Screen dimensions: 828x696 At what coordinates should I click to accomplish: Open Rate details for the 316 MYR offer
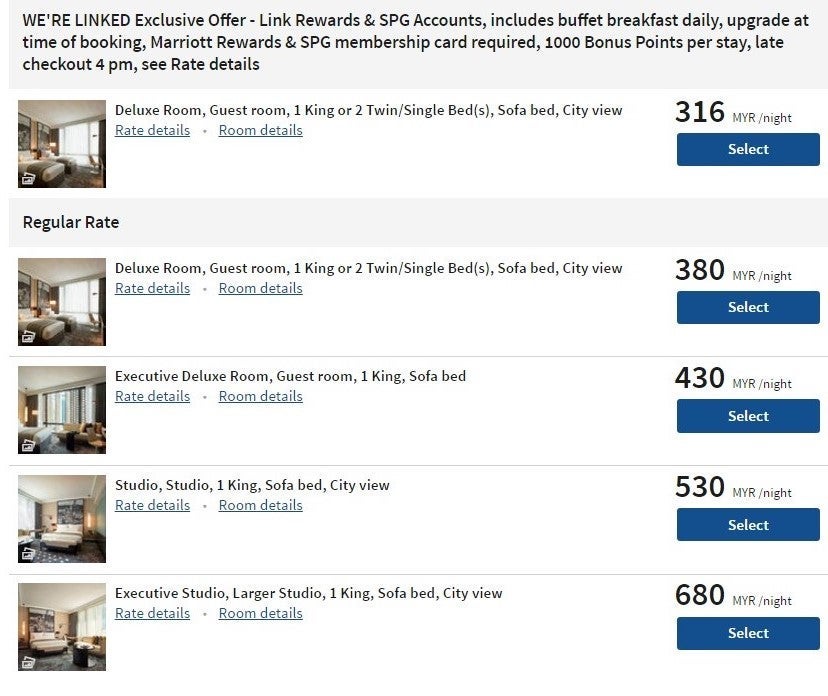pos(153,130)
